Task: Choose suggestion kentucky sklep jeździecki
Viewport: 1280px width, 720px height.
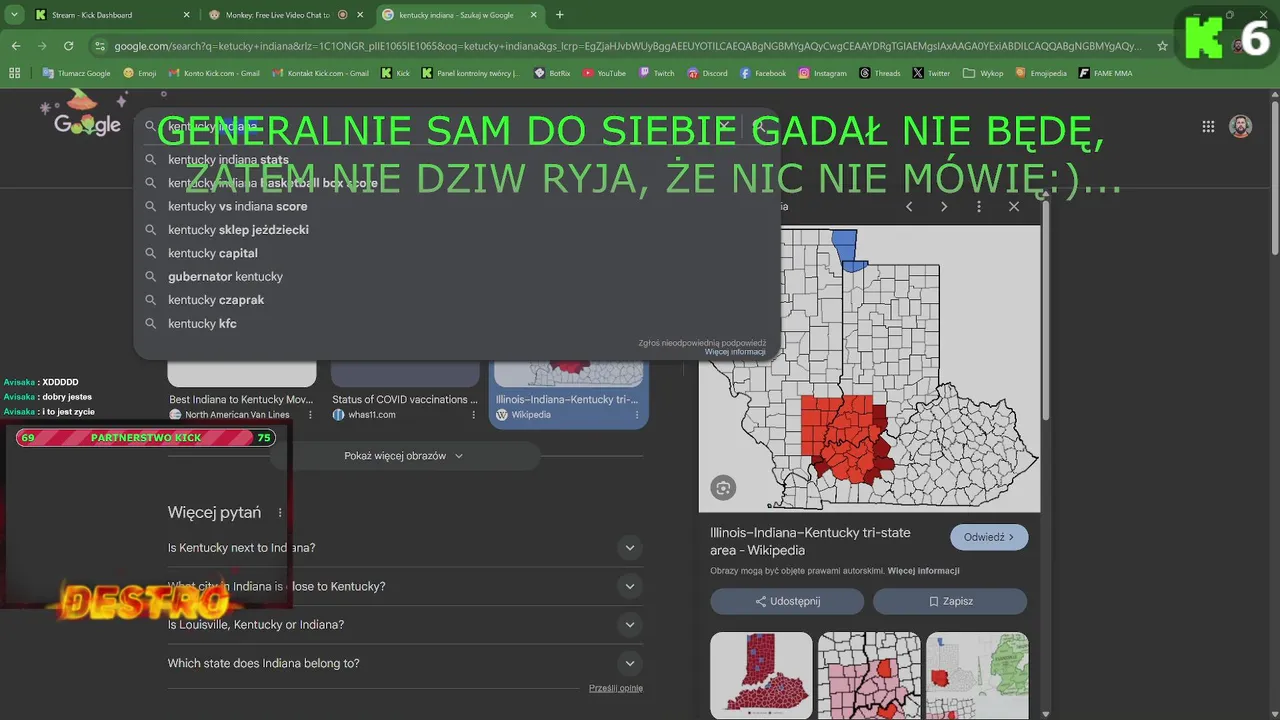Action: 457,229
